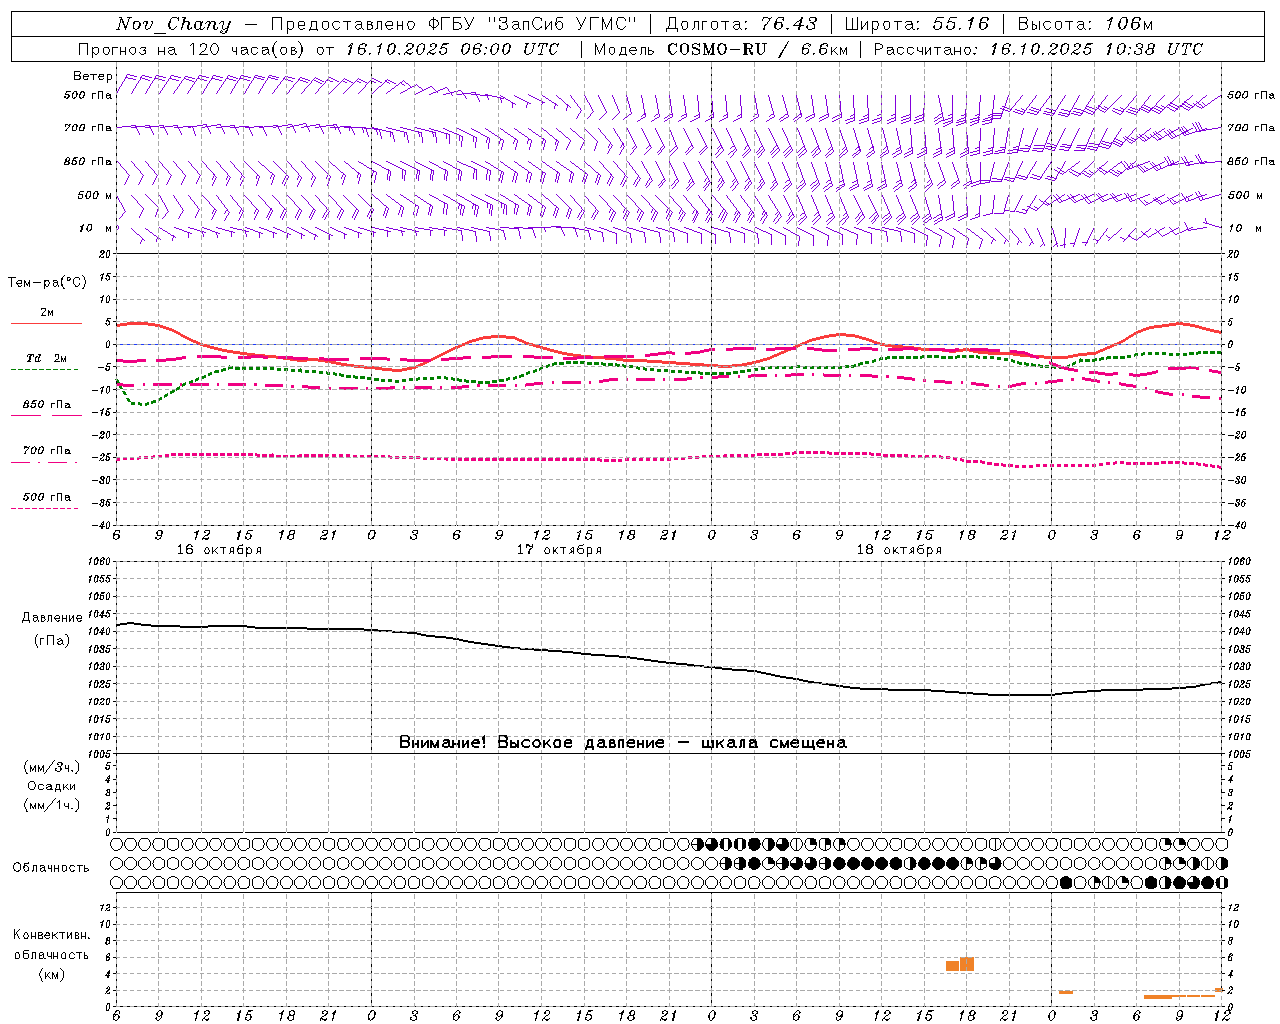Click the warning Внимание! Высокое давление — шкала смещена
Screen dimensions: 1280x1024
point(622,742)
